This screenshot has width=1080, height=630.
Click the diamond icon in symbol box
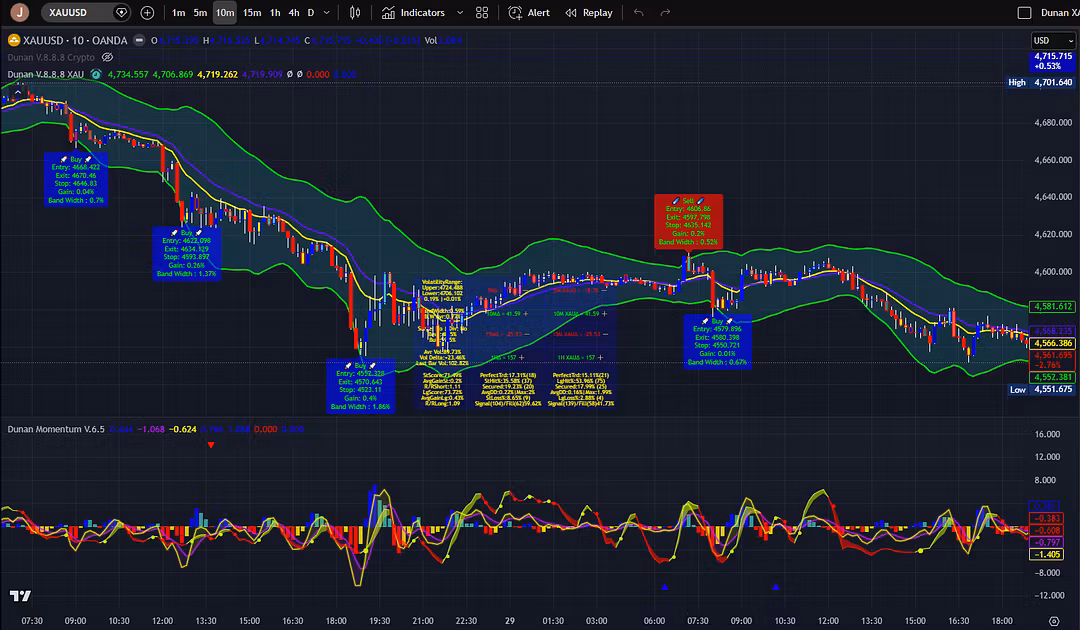coord(121,12)
